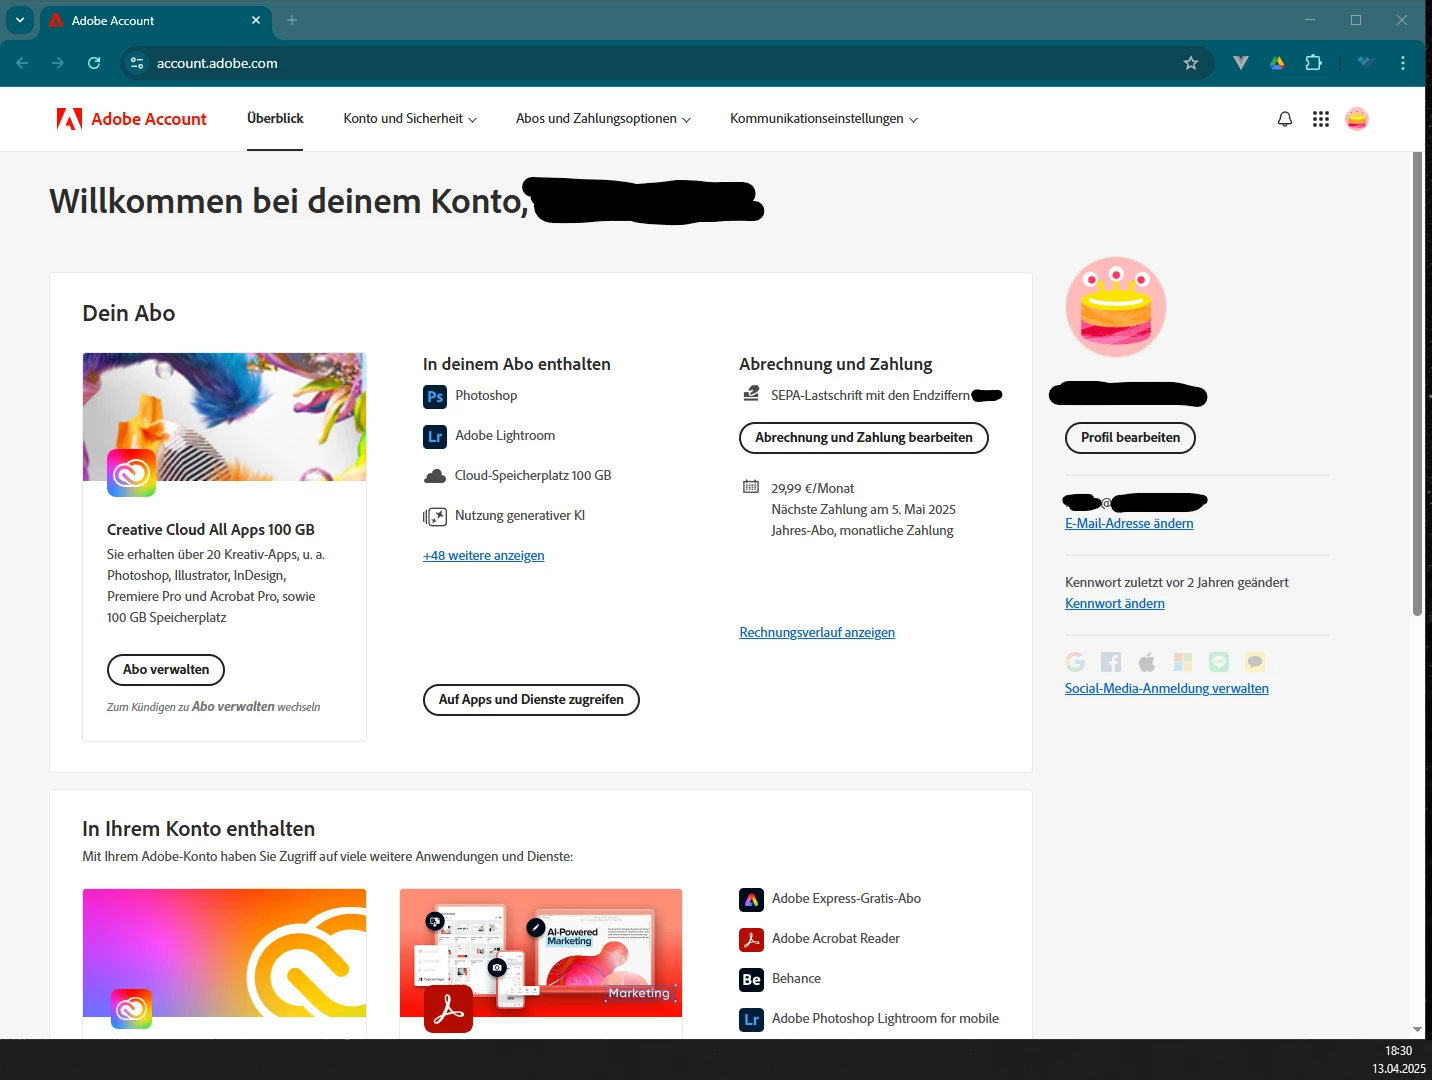
Task: Open Rechnungsverlauf anzeigen link
Action: [x=817, y=633]
